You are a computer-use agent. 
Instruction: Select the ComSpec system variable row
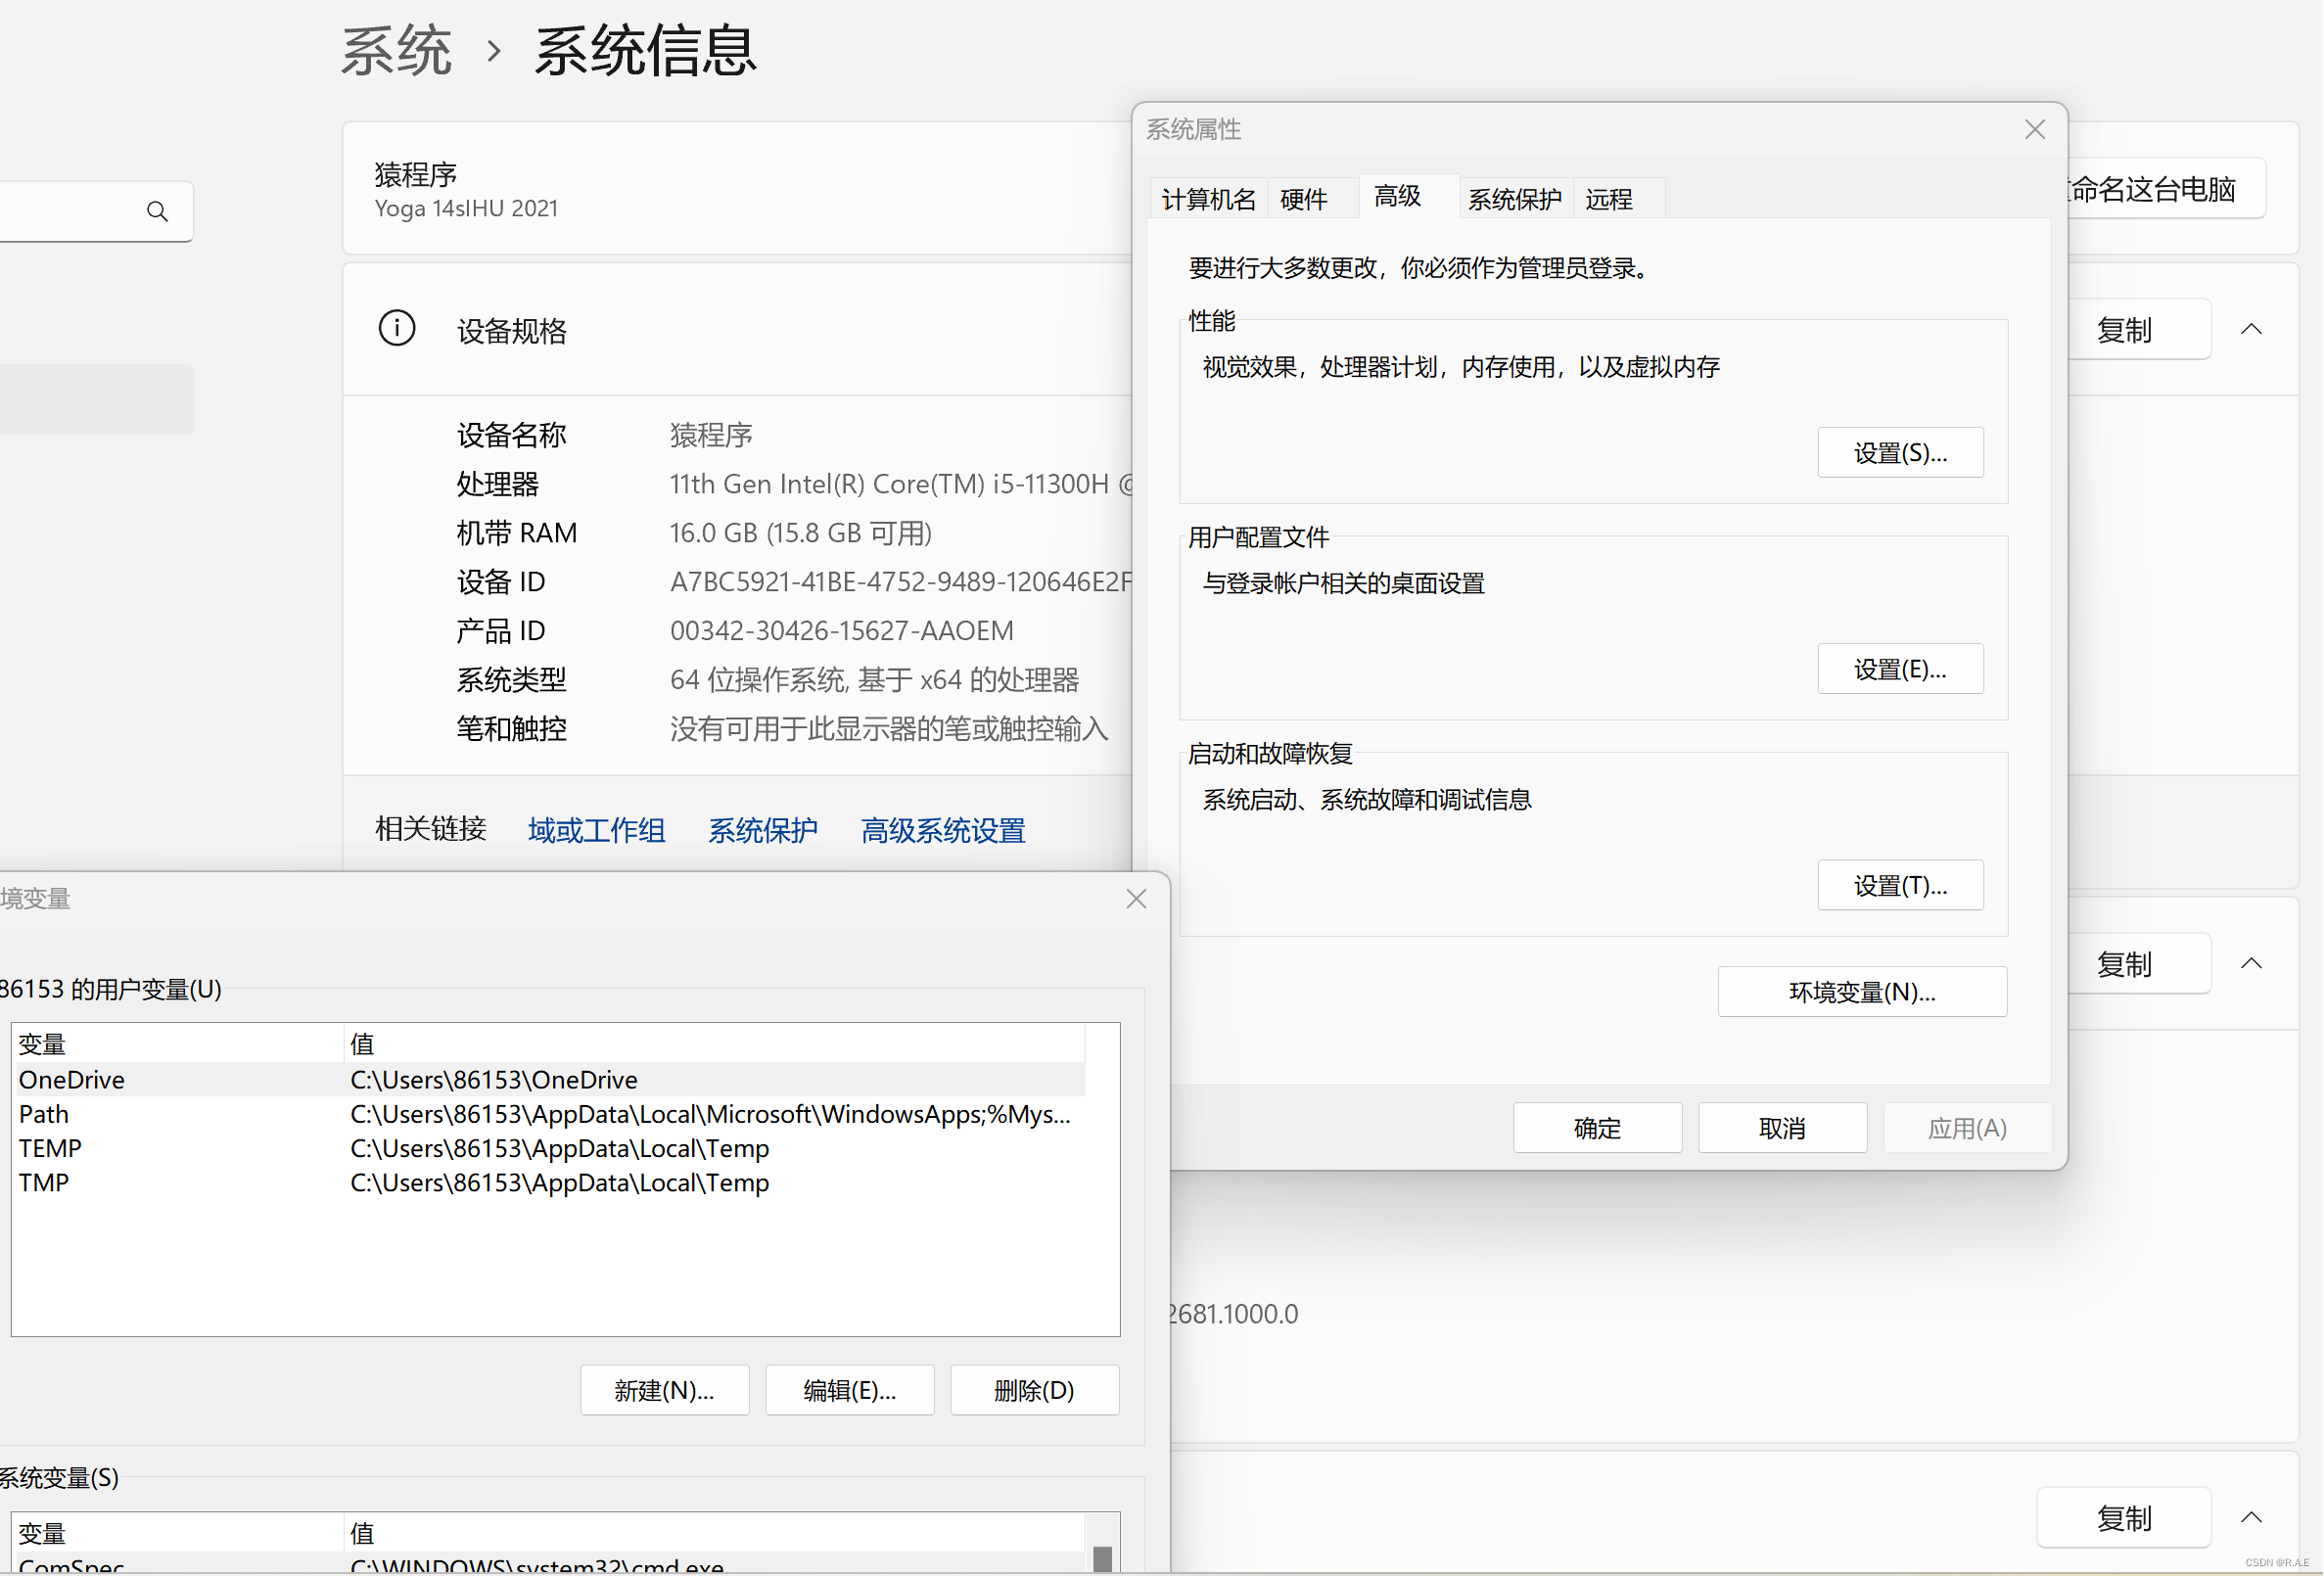point(548,1563)
